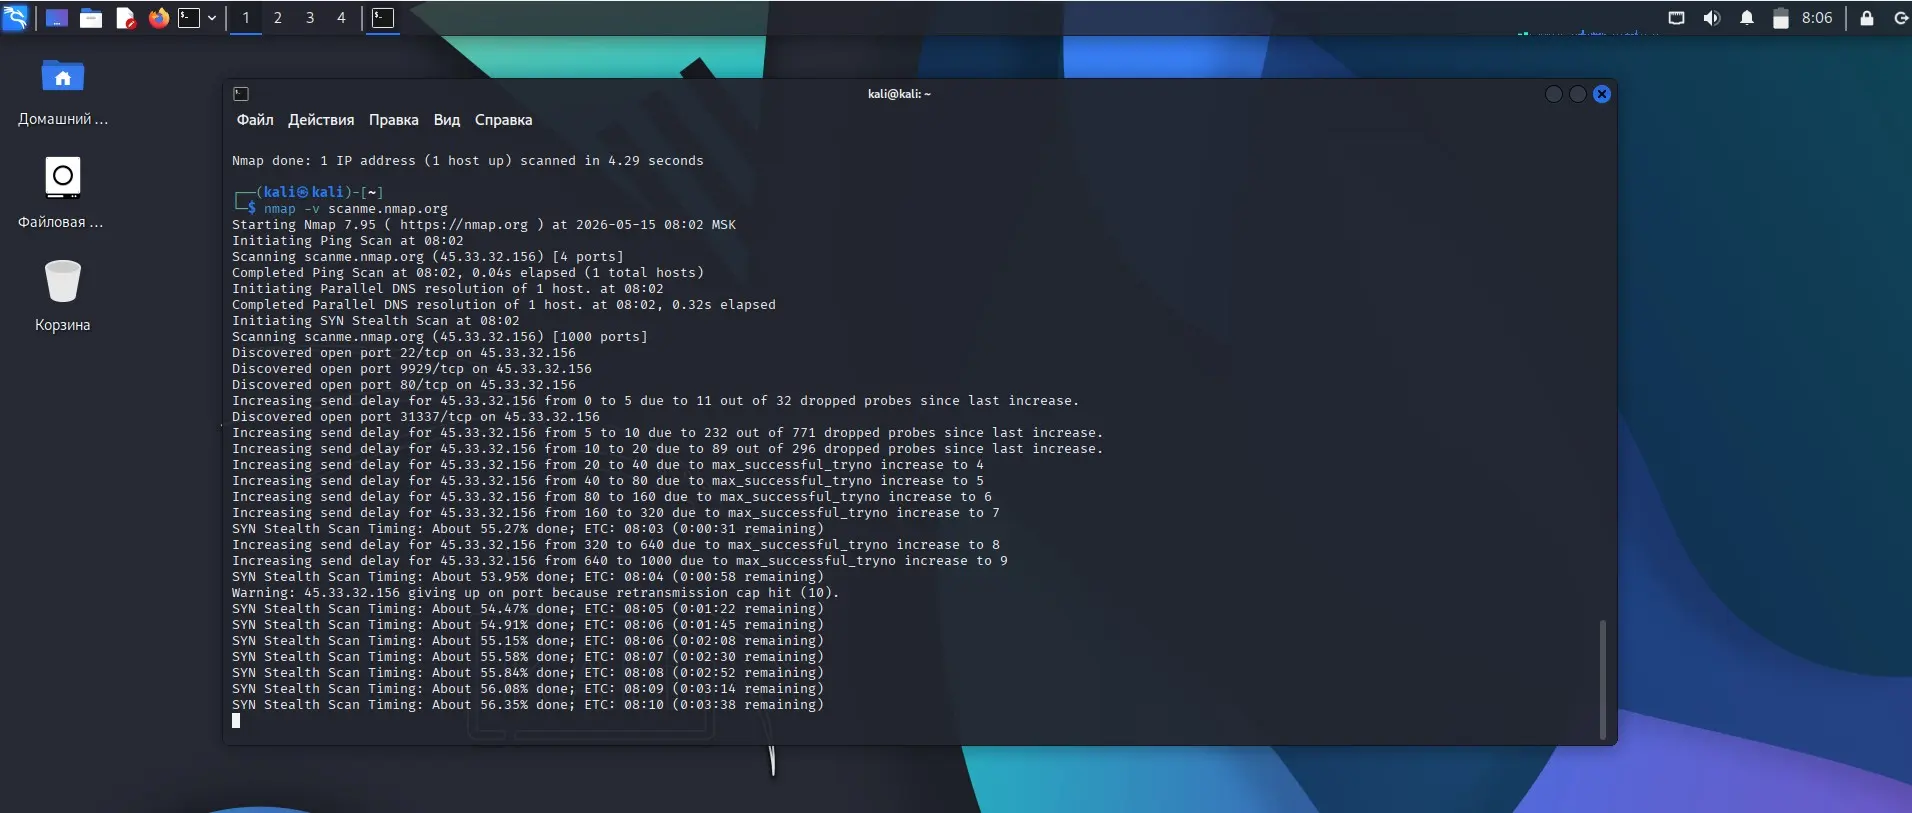This screenshot has height=813, width=1912.
Task: Lock the screen with padlock icon
Action: click(x=1867, y=18)
